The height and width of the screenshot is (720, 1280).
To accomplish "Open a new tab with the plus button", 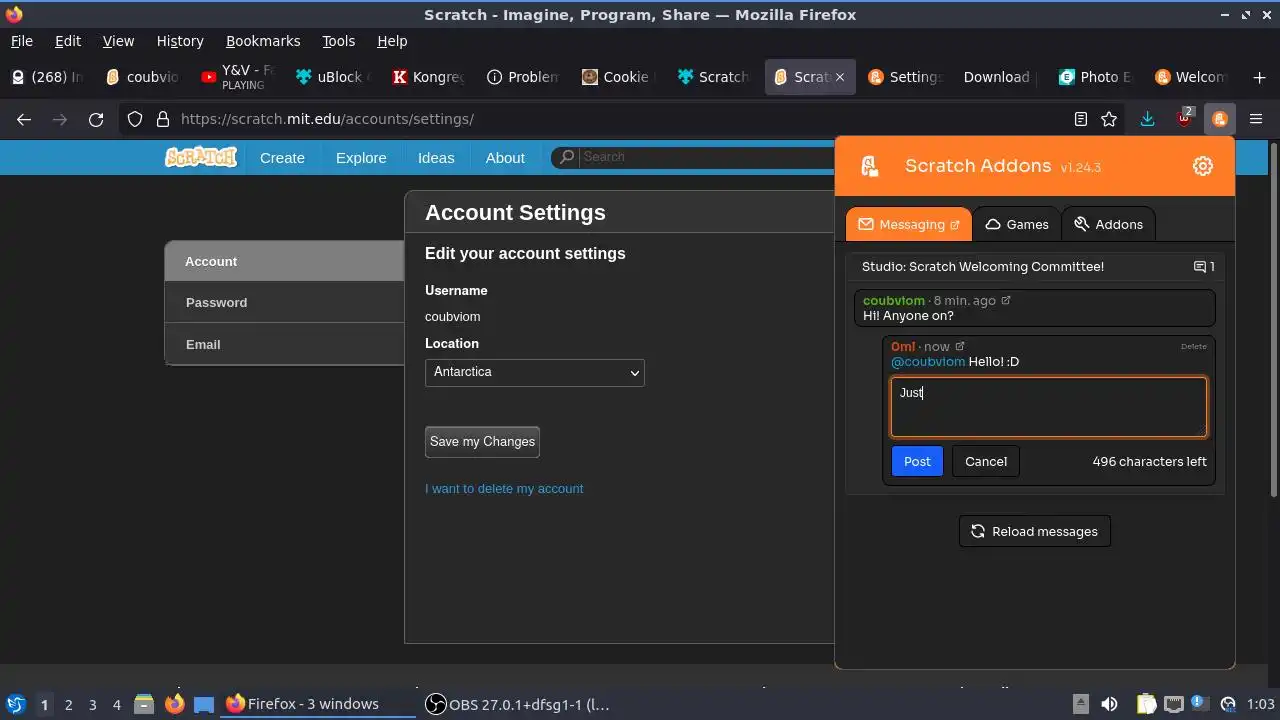I will click(1259, 77).
